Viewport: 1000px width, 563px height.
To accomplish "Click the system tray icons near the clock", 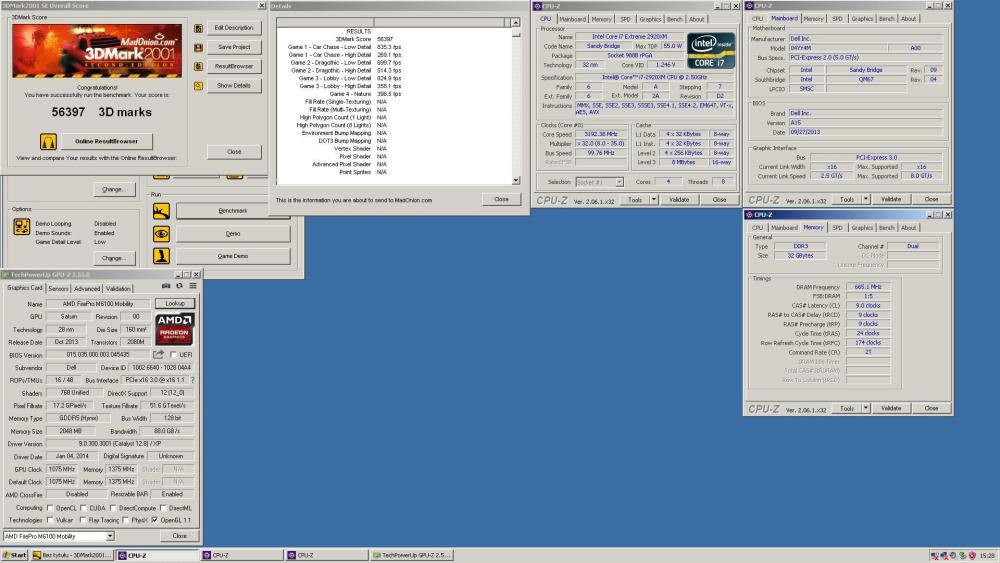I will [x=953, y=556].
